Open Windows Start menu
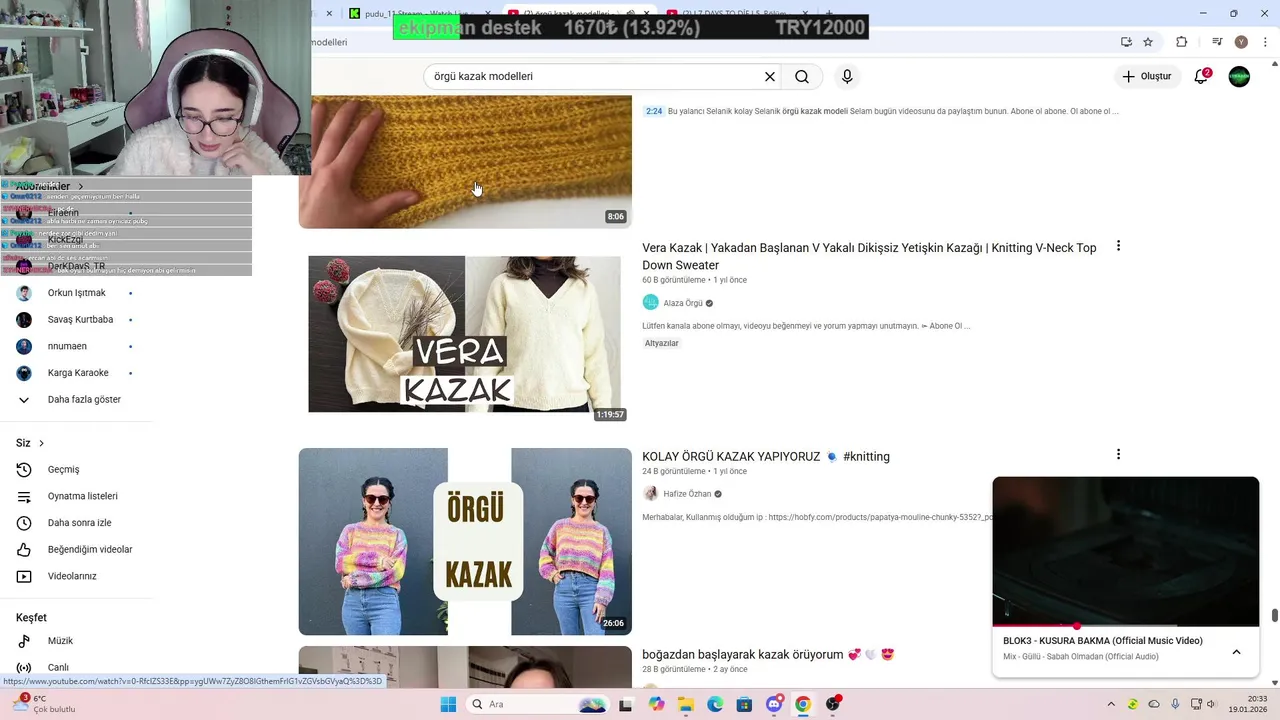The width and height of the screenshot is (1280, 720). pos(448,704)
